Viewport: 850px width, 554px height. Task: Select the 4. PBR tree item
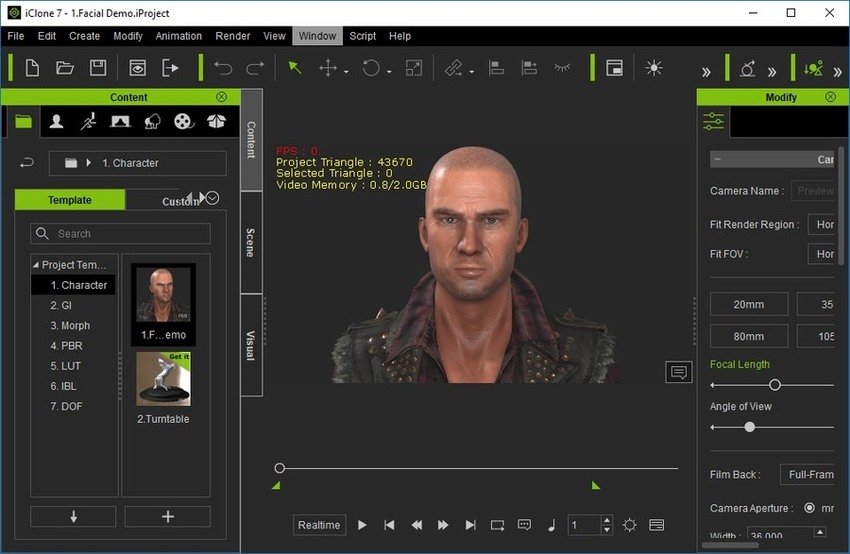click(66, 346)
